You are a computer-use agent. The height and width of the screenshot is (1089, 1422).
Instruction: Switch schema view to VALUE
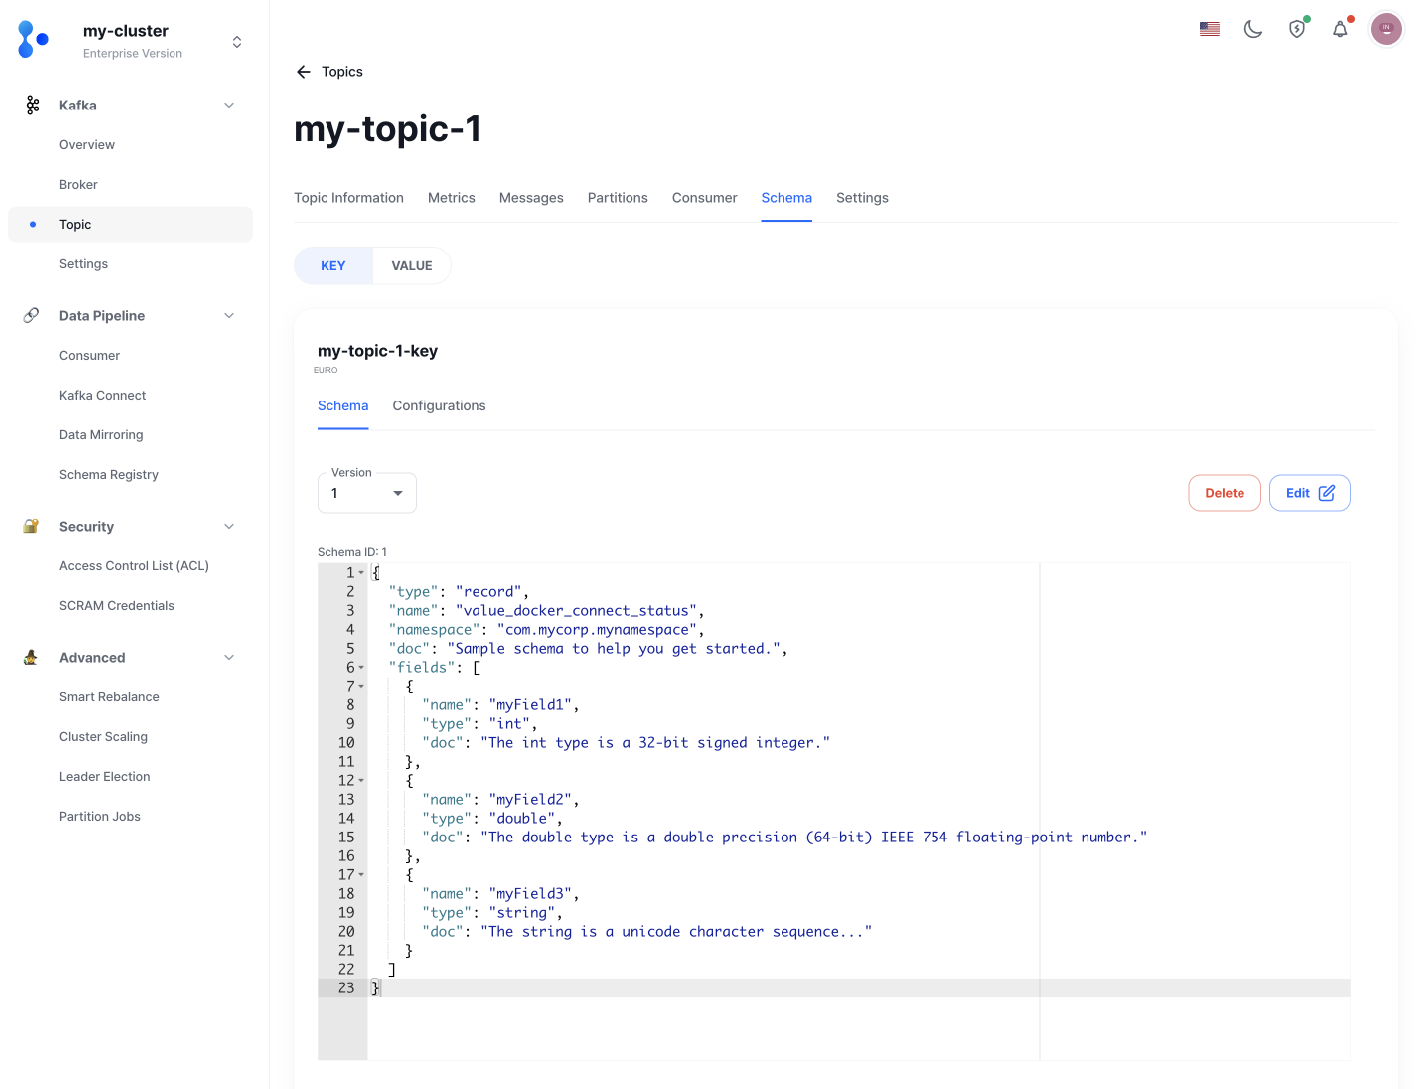pos(411,265)
